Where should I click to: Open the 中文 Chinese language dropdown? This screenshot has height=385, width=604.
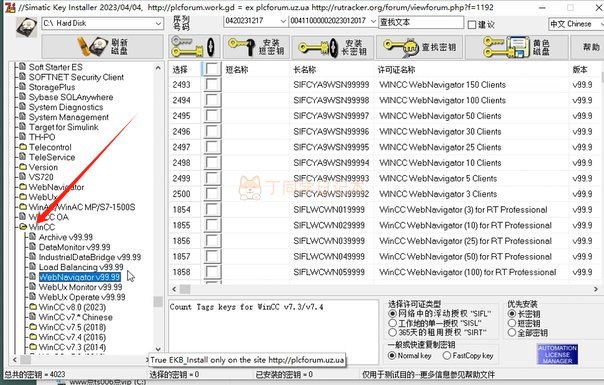pyautogui.click(x=576, y=24)
